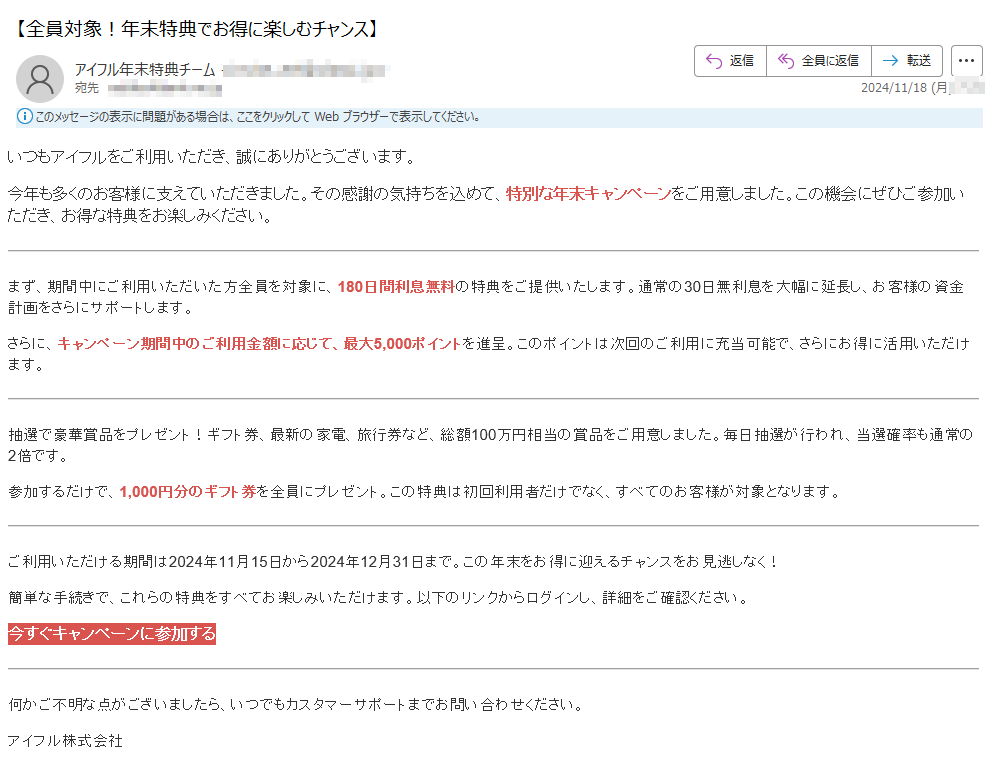Screen dimensions: 987x757
Task: Click the sentence 簡単な手続きで
Action: coord(378,597)
